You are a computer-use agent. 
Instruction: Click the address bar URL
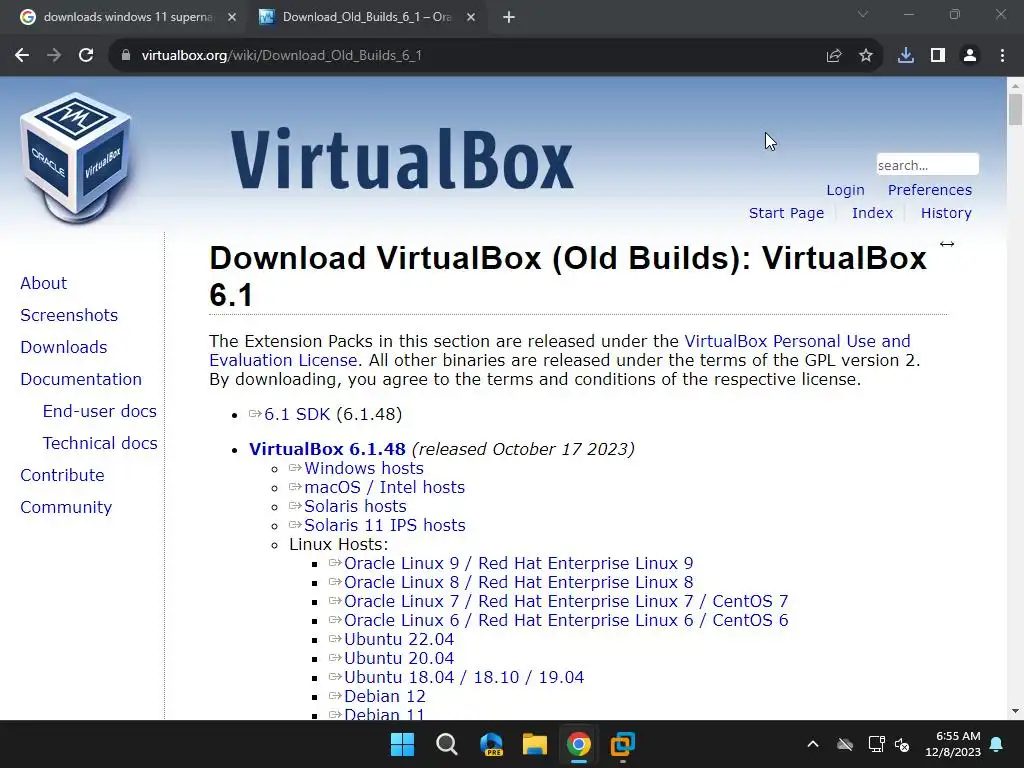pos(281,56)
